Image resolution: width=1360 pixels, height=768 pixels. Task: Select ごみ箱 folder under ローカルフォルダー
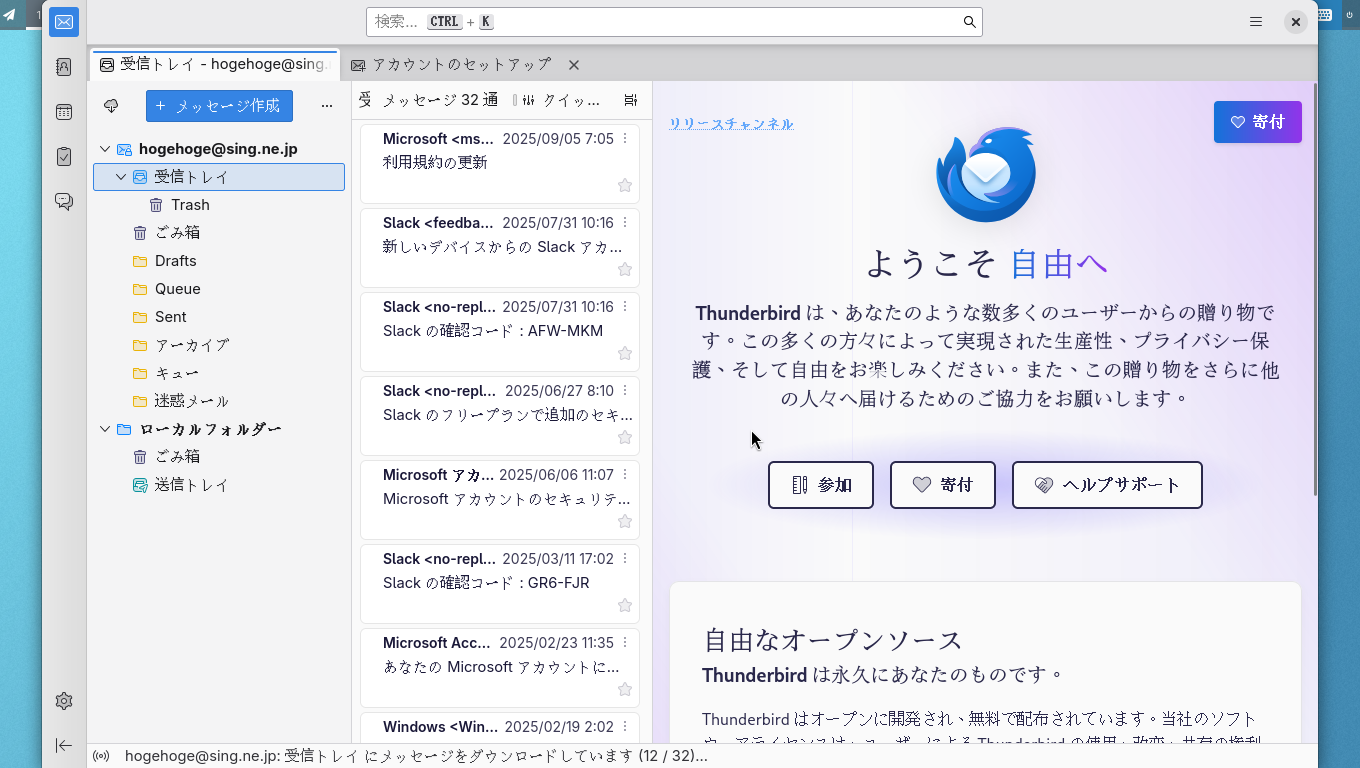[x=219, y=457]
